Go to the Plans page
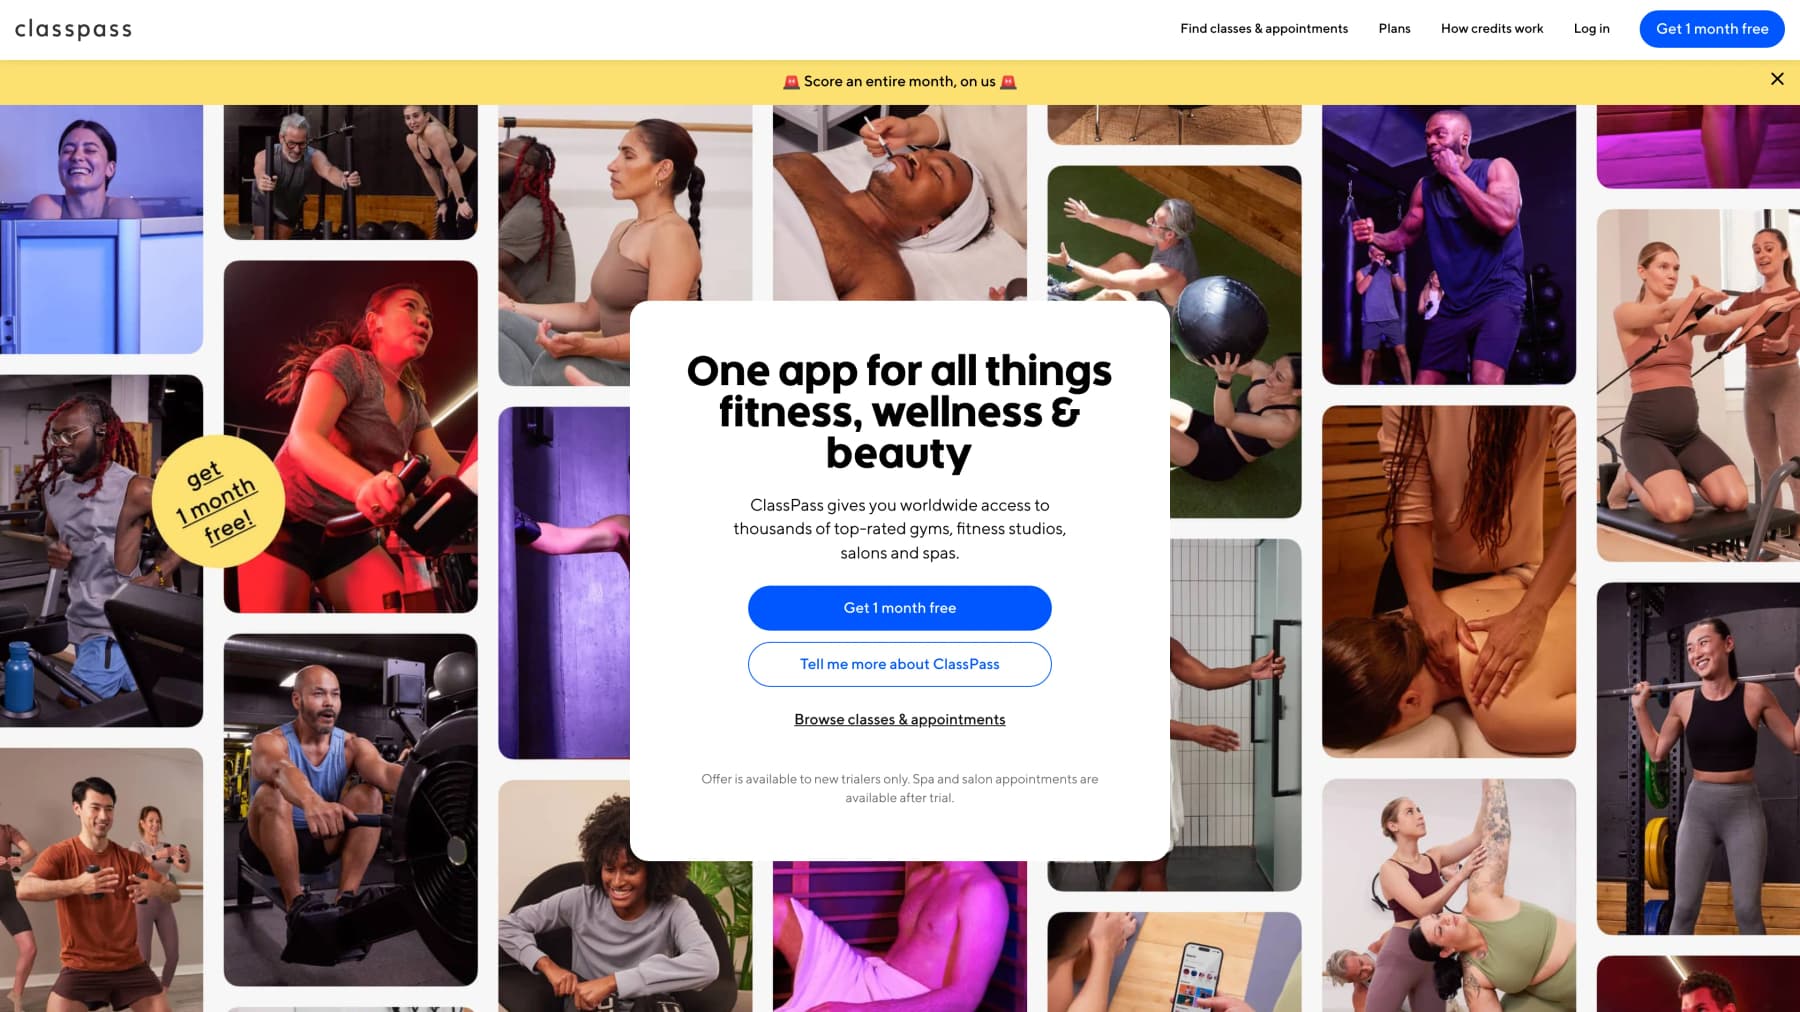This screenshot has height=1012, width=1800. click(1394, 29)
